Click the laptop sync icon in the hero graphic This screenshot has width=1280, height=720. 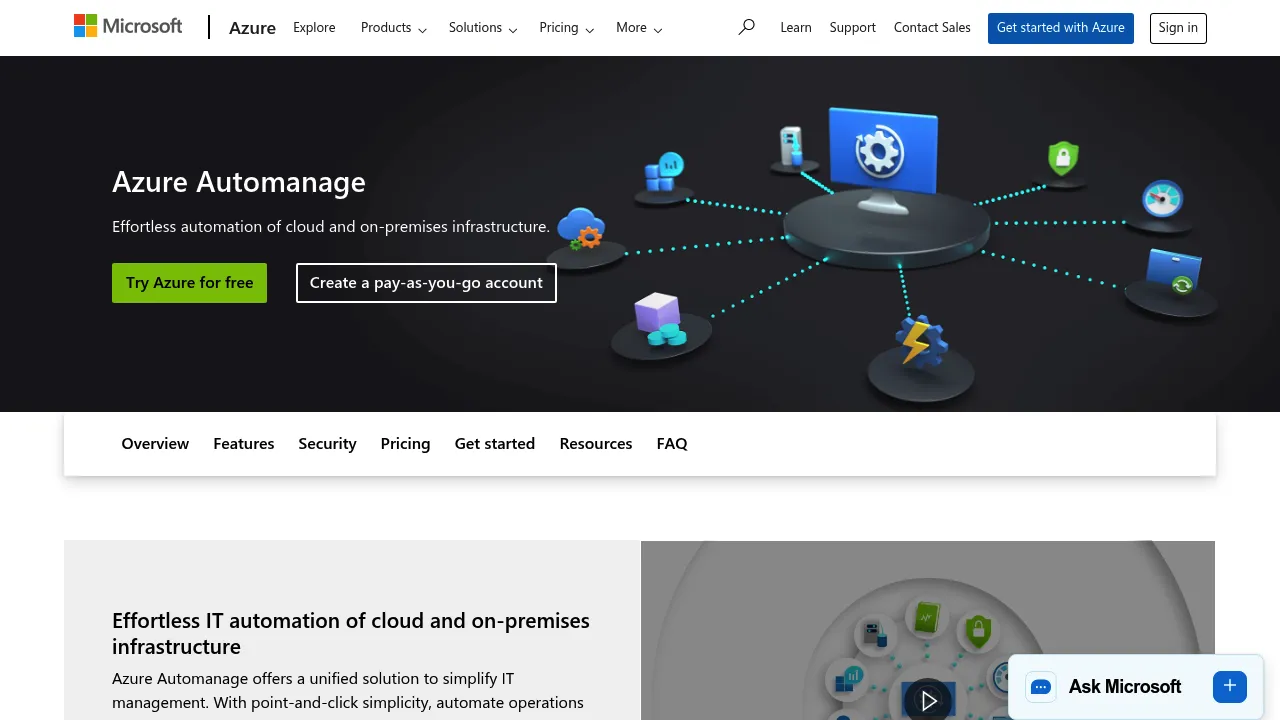coord(1174,272)
